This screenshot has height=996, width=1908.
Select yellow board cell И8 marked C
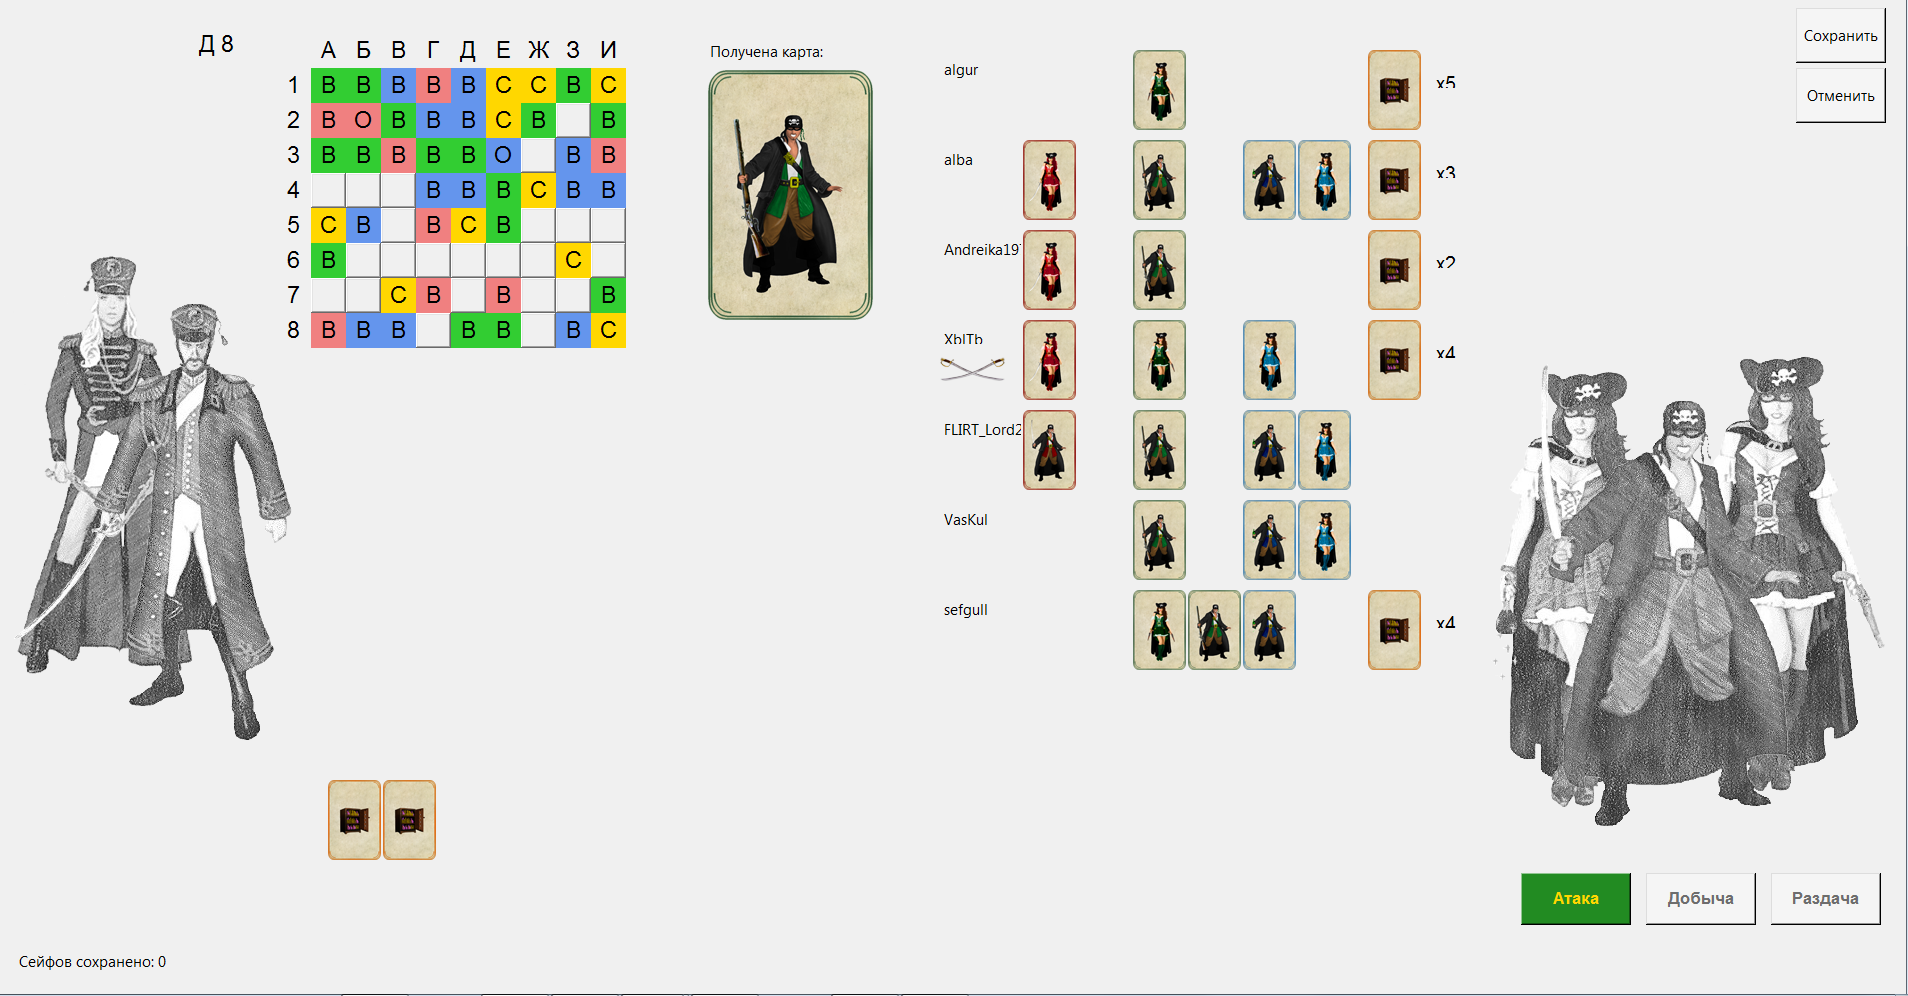(608, 330)
